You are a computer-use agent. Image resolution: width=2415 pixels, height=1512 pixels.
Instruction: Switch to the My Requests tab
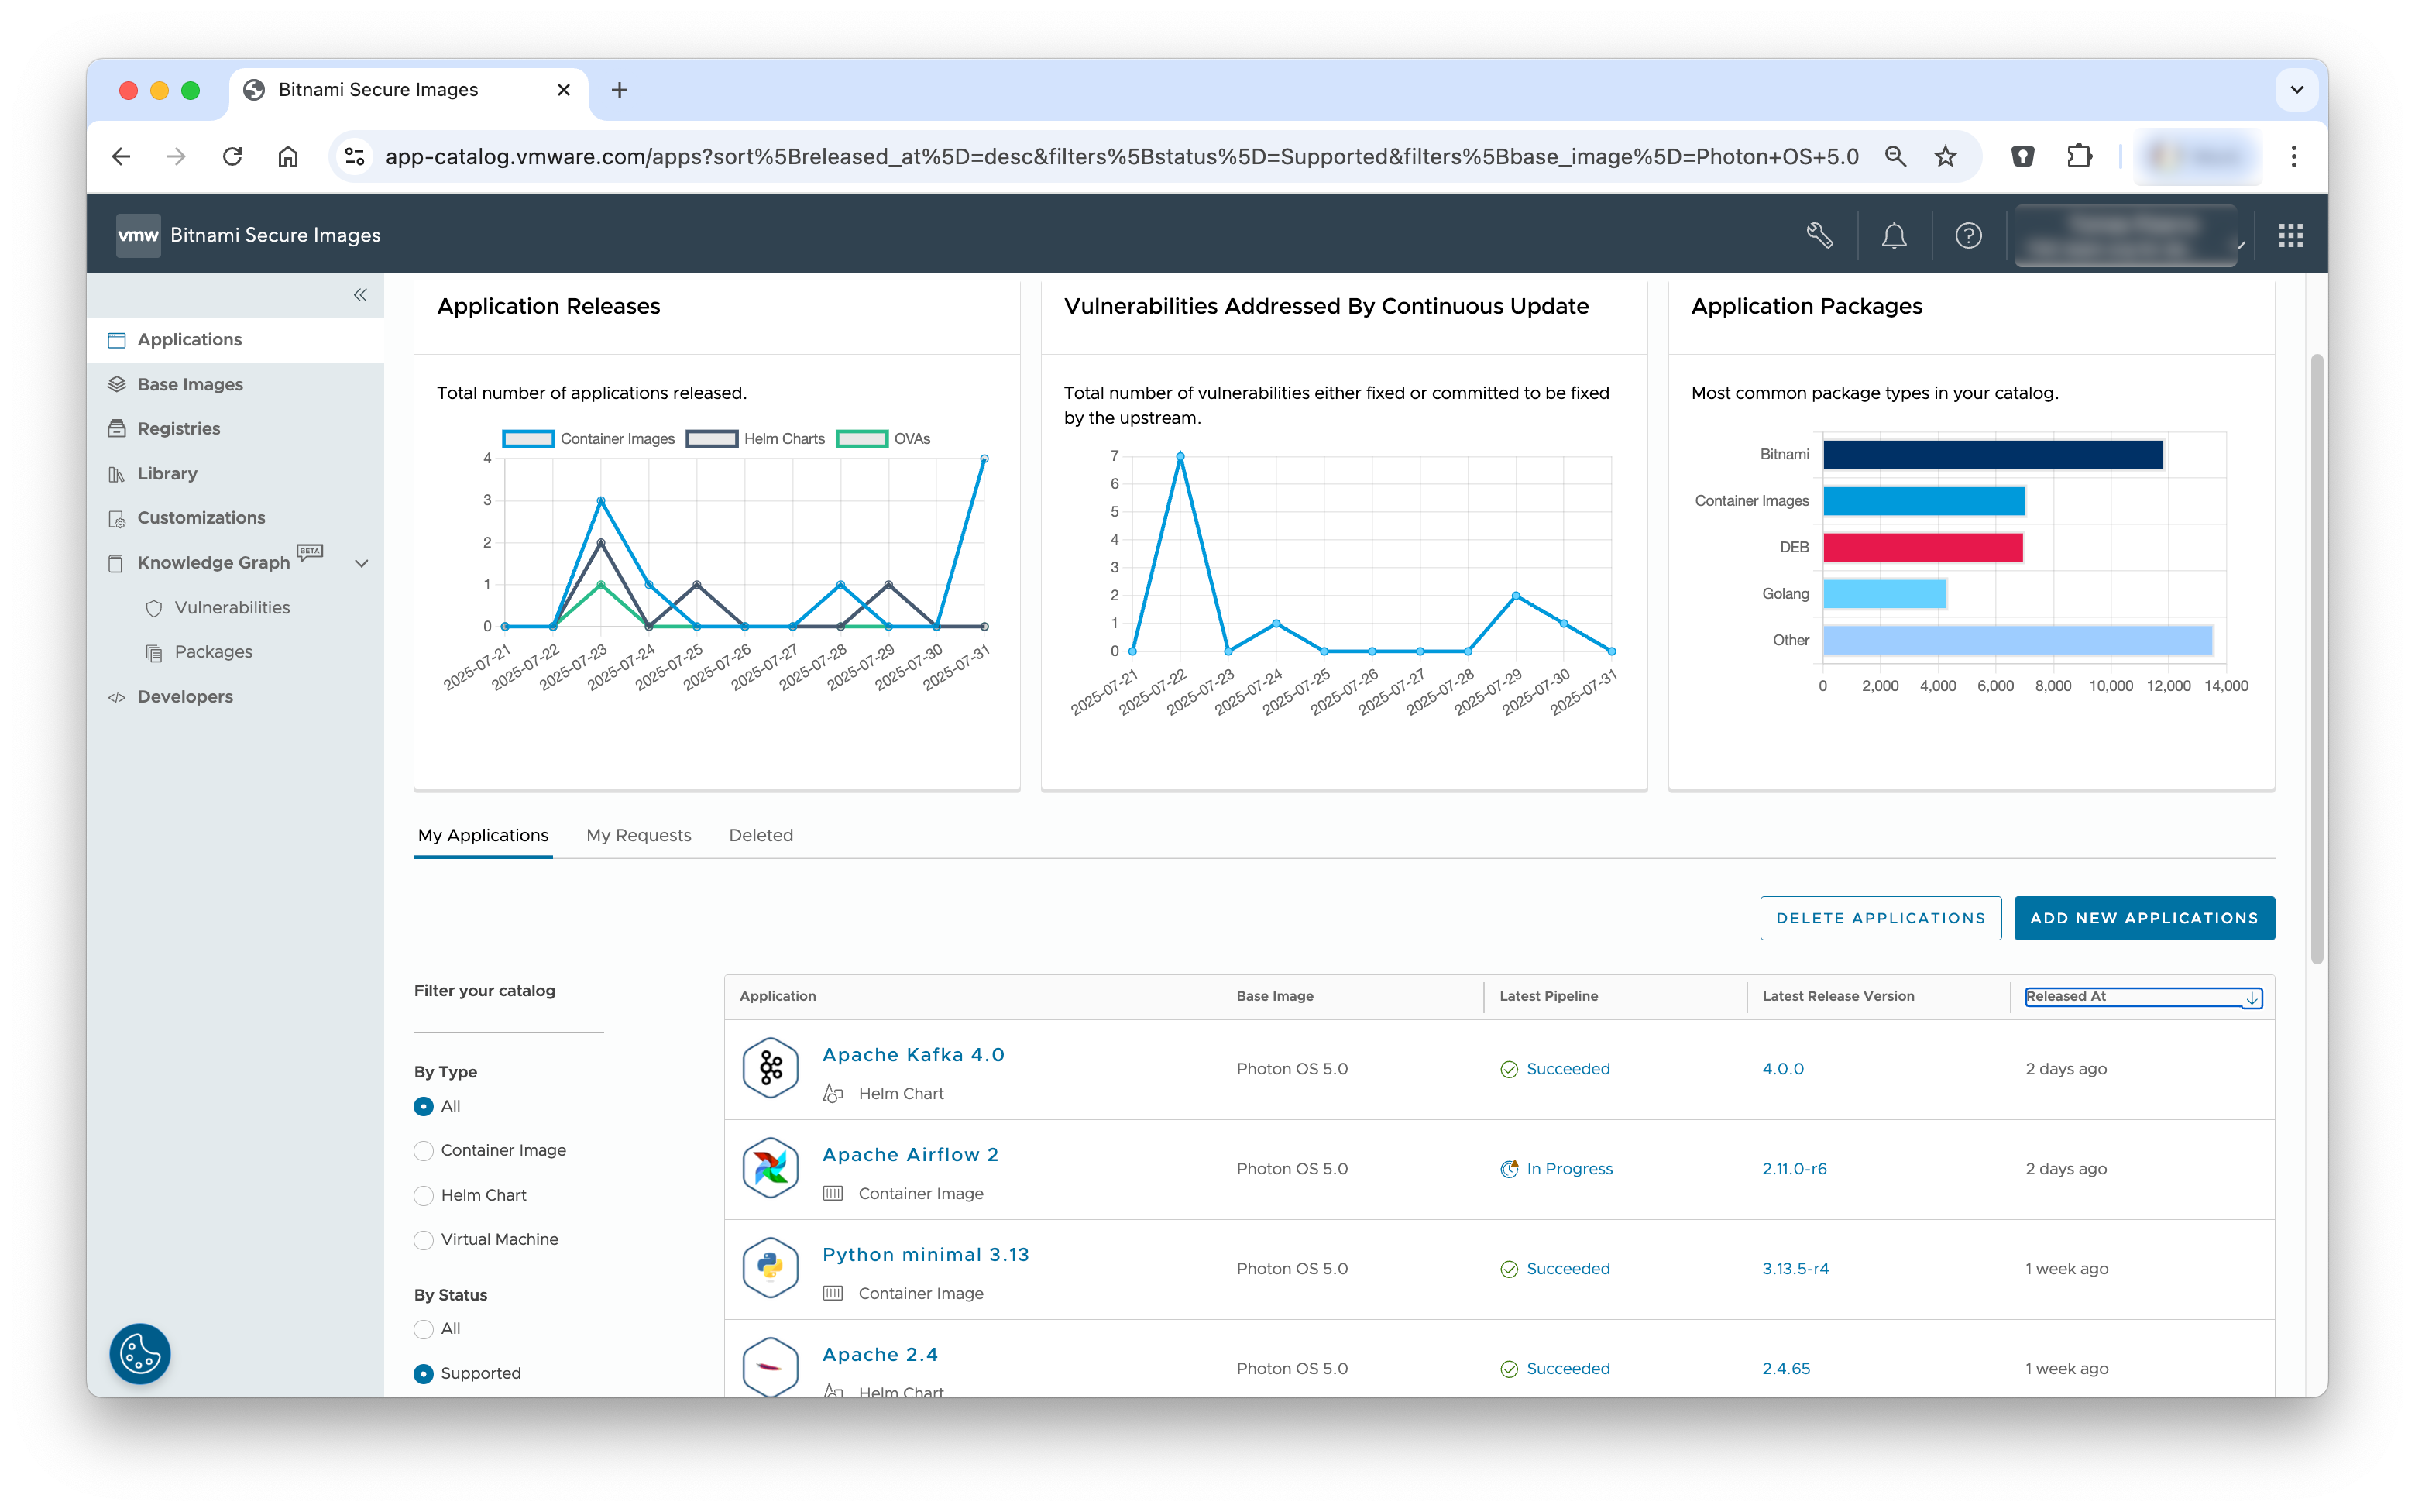638,835
